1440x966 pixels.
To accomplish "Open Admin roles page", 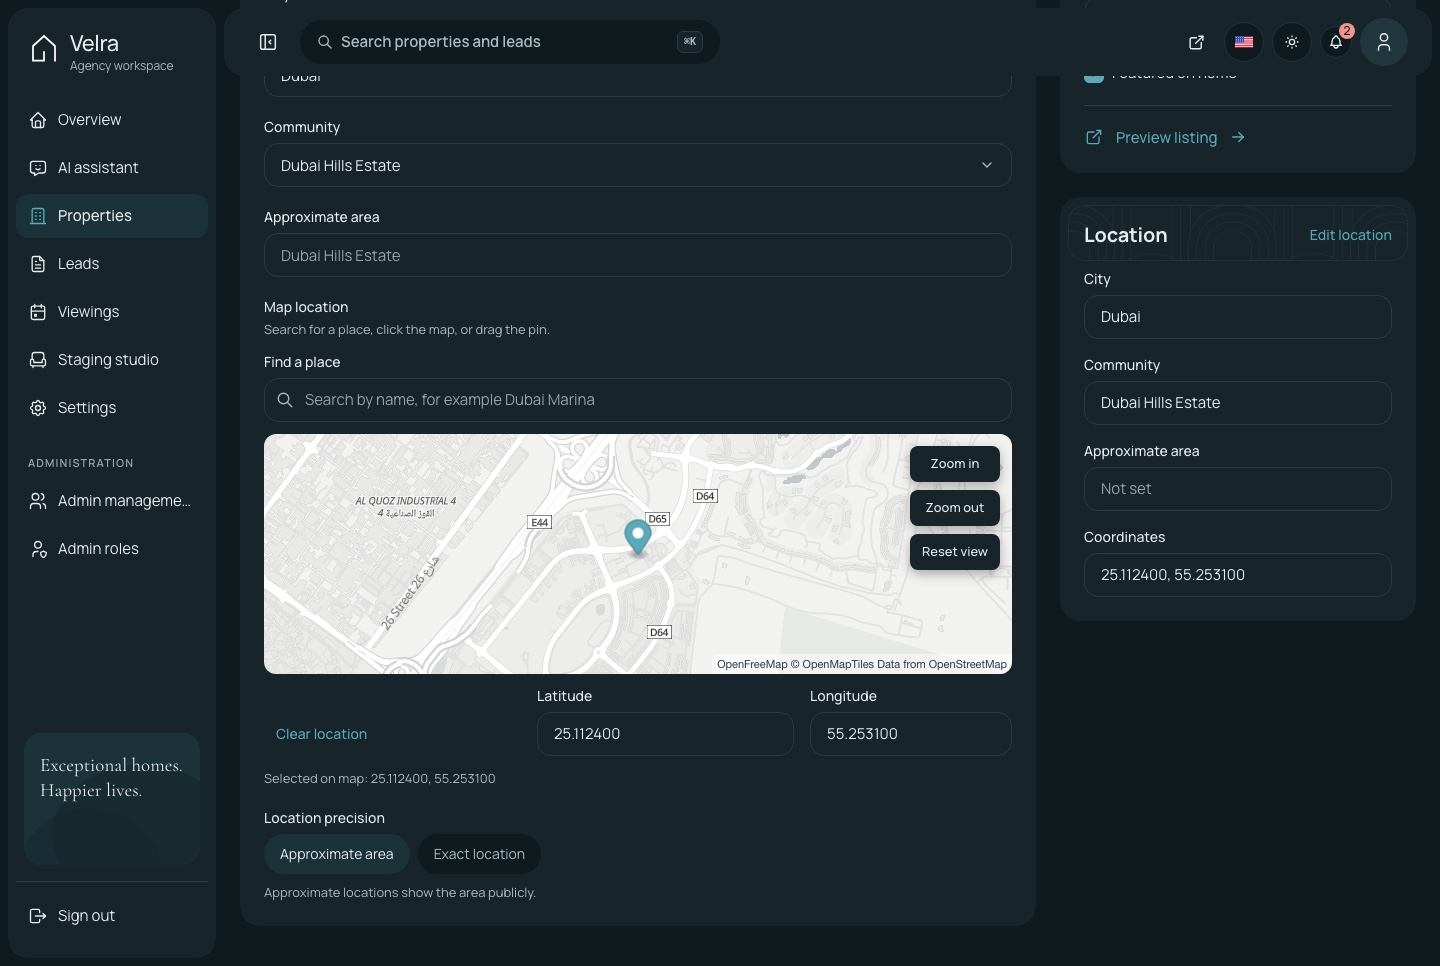I will [x=112, y=549].
